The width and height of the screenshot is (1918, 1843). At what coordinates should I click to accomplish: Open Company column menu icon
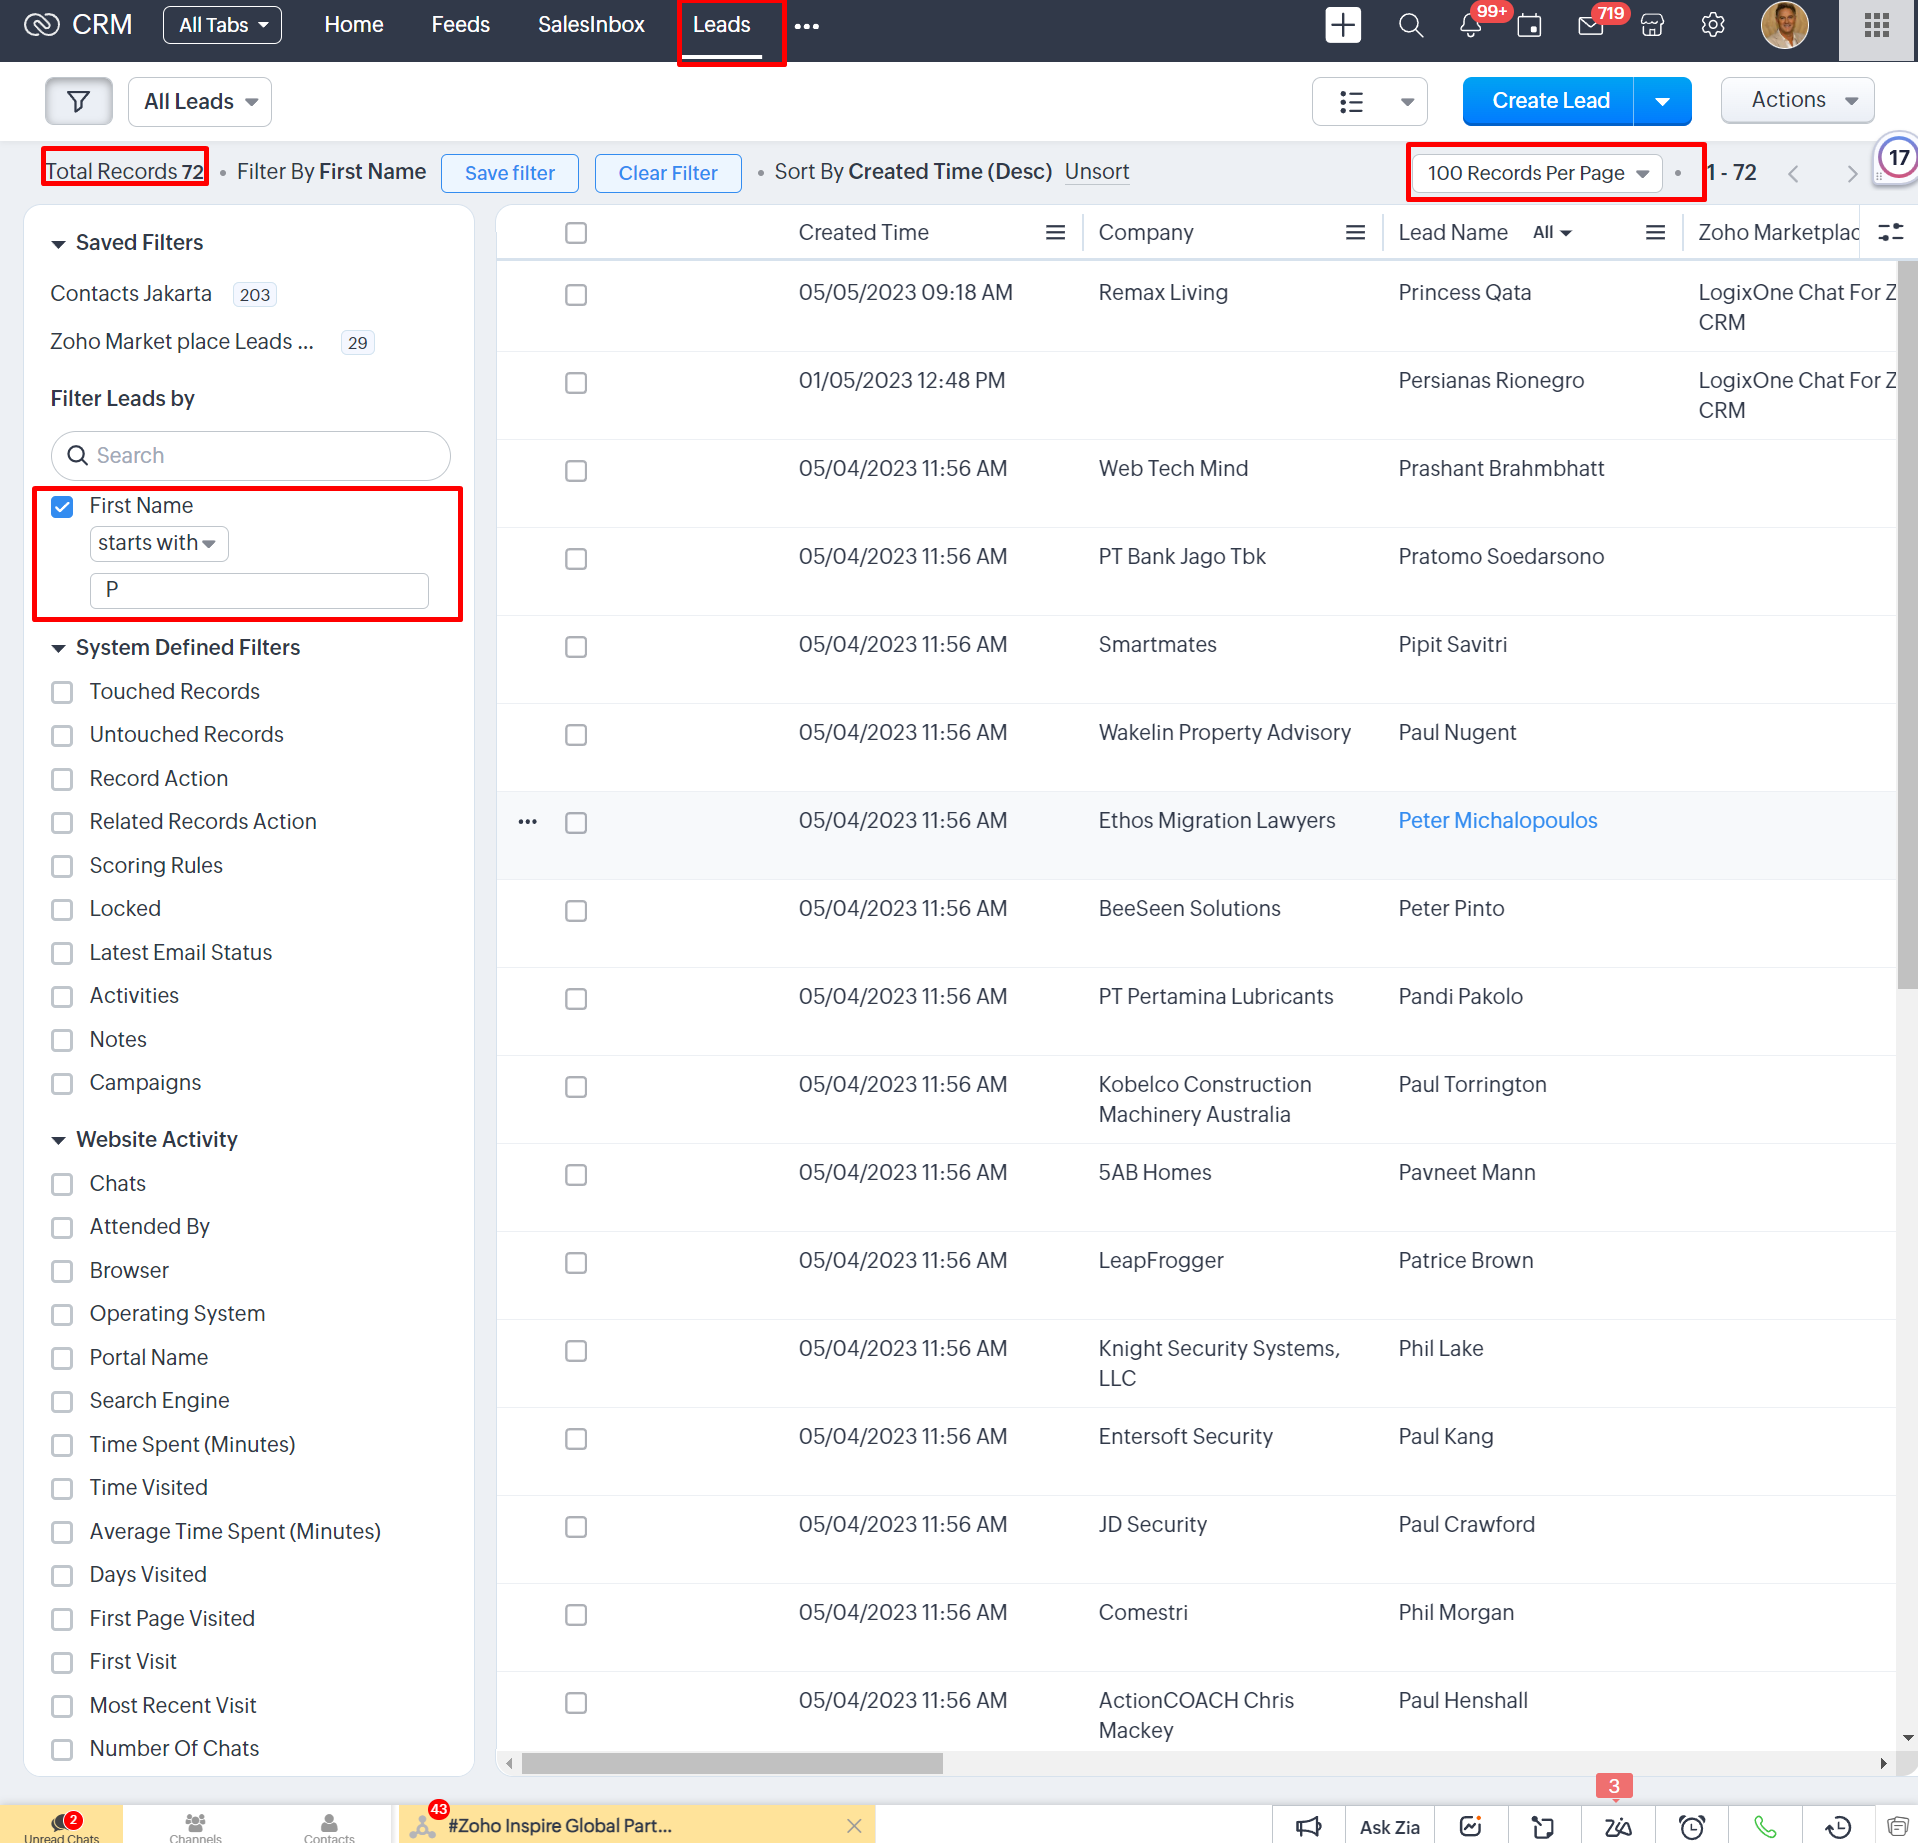coord(1355,233)
